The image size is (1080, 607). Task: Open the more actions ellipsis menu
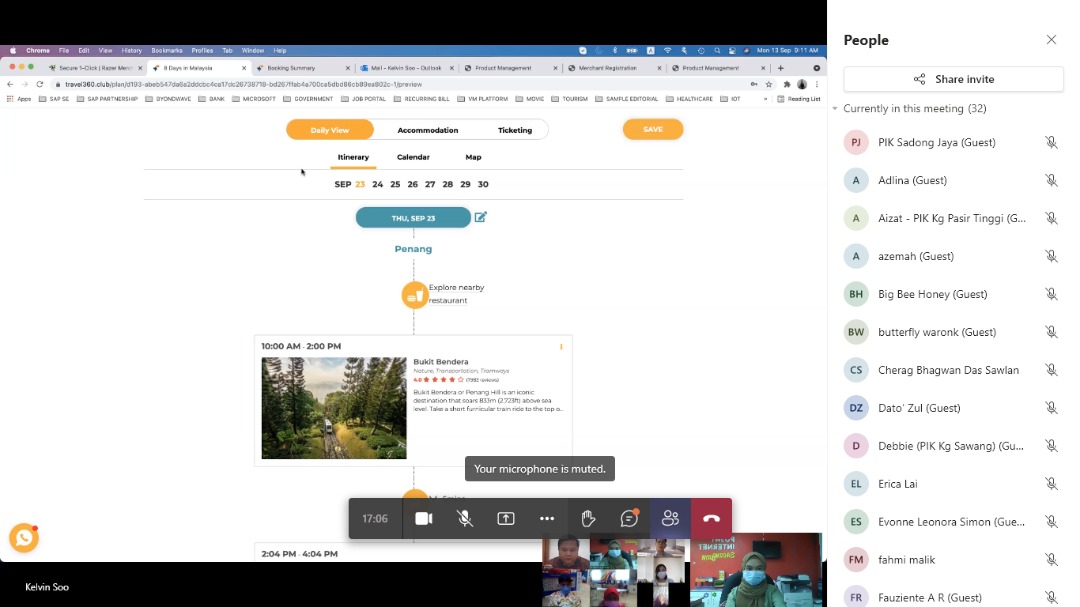tap(547, 518)
